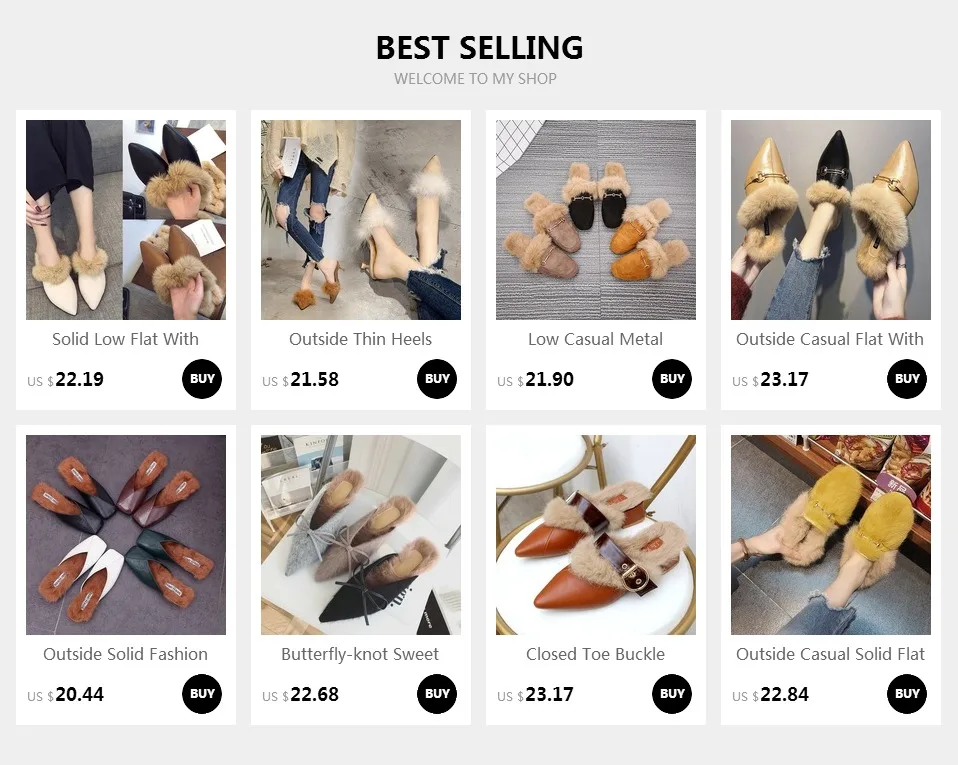Screen dimensions: 958x765
Task: Open the Butterfly-knot Sweet title link
Action: point(360,654)
